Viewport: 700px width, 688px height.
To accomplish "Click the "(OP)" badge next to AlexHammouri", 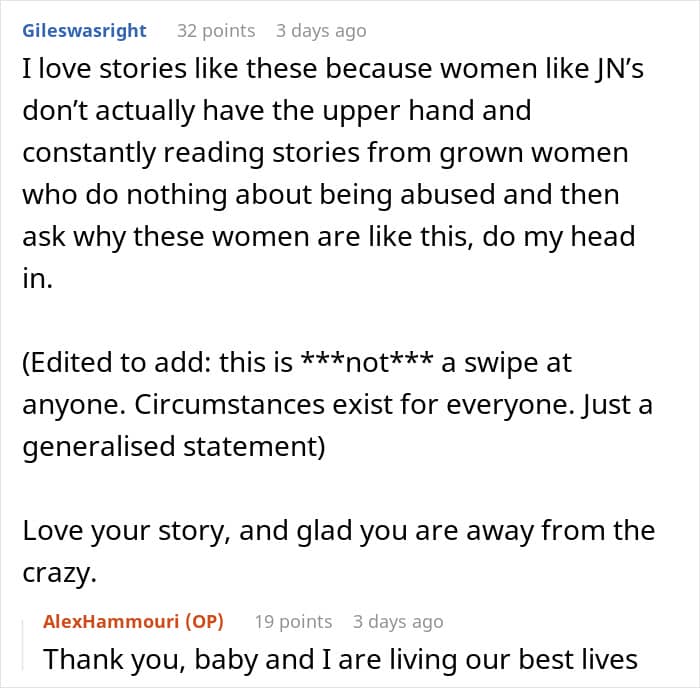I will 204,621.
